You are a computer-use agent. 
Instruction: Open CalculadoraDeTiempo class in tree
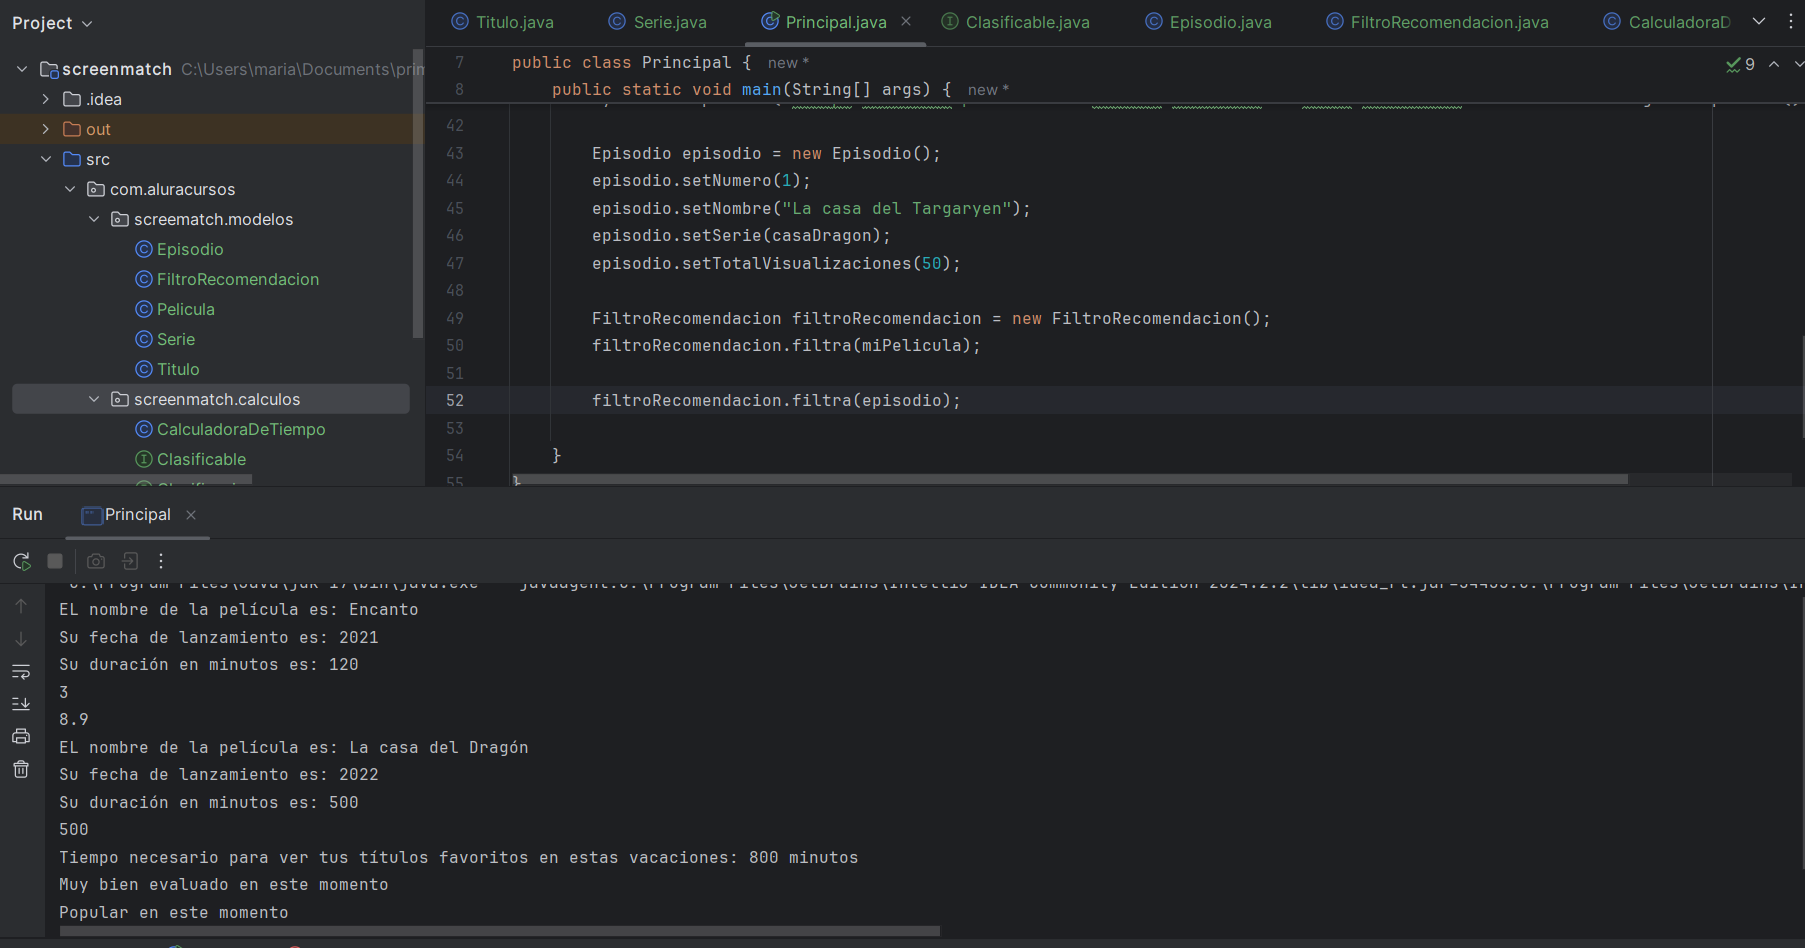(x=240, y=429)
